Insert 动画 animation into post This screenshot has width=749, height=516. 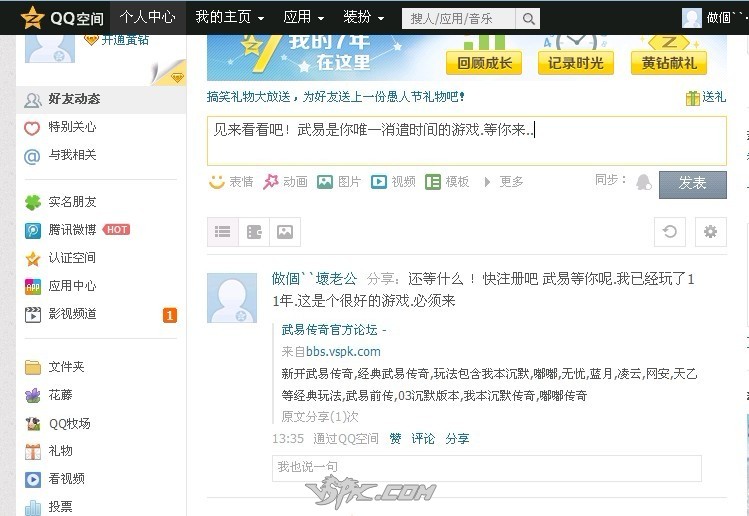pyautogui.click(x=285, y=182)
